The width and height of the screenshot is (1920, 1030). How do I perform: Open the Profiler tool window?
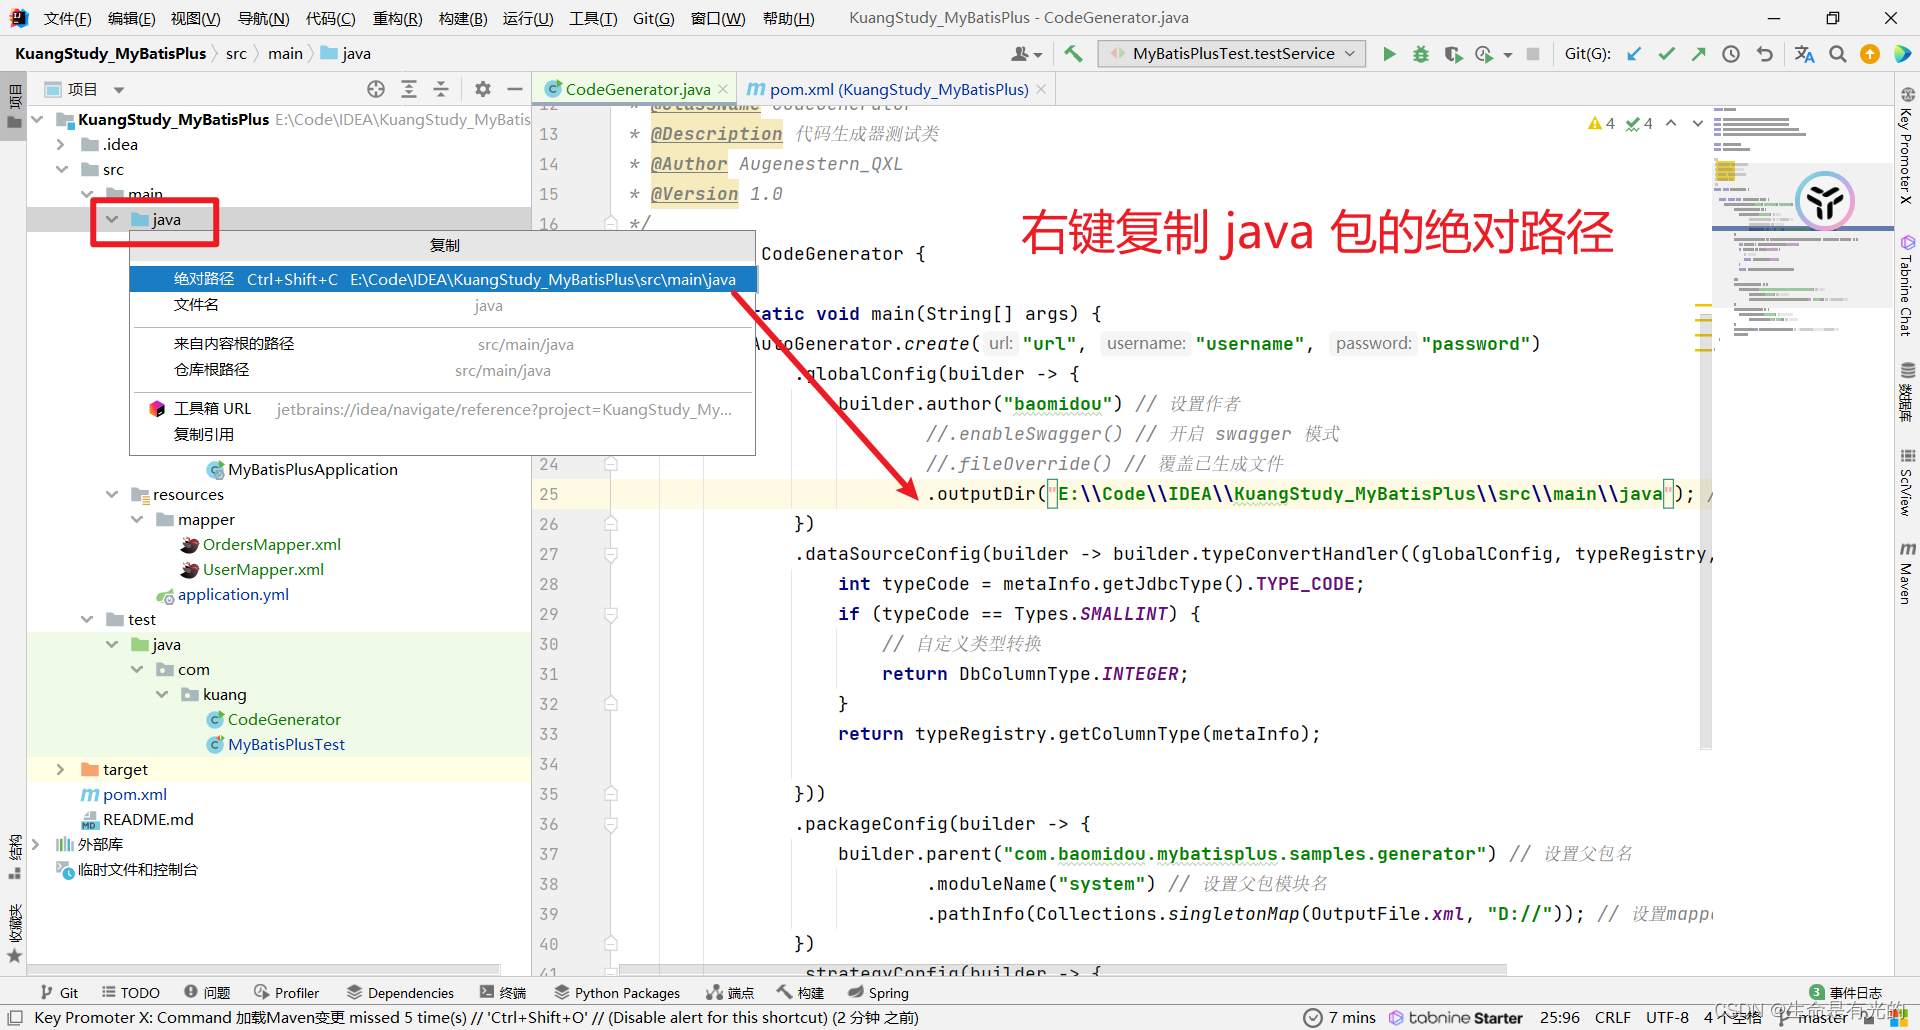287,992
